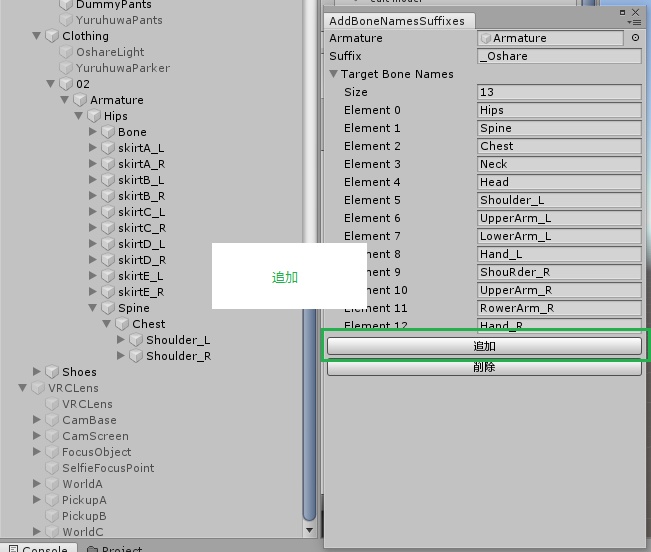This screenshot has width=651, height=552.
Task: Expand the CamBase node
Action: tap(37, 420)
